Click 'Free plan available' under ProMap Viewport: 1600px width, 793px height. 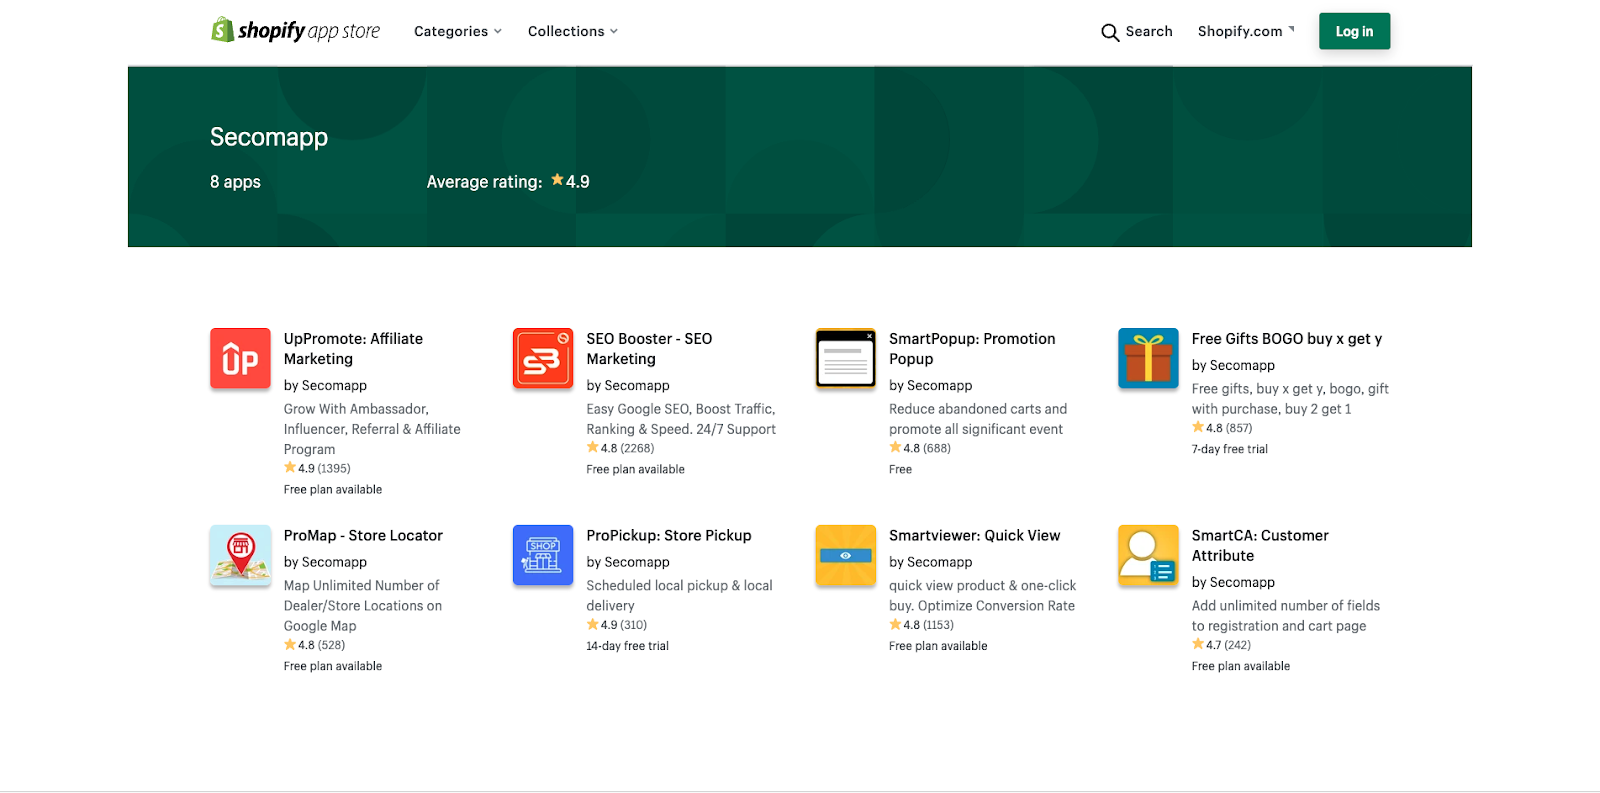pyautogui.click(x=333, y=666)
